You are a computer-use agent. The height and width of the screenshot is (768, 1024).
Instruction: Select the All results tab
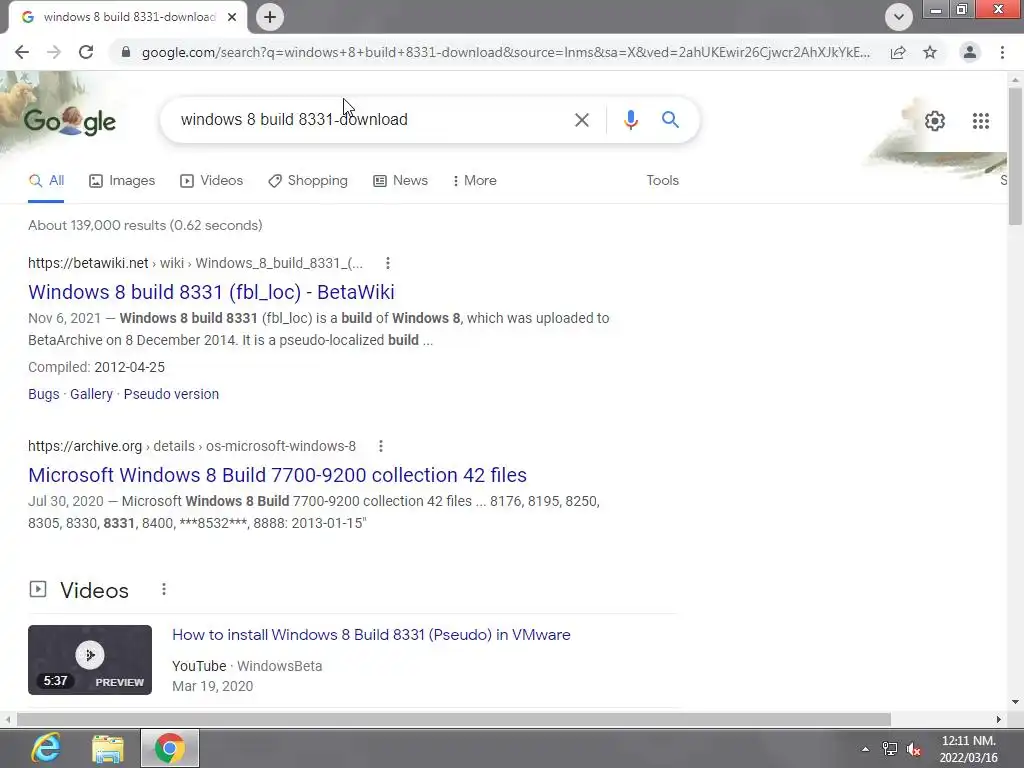[46, 181]
